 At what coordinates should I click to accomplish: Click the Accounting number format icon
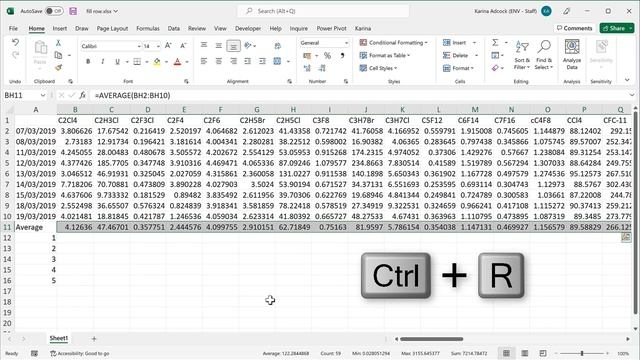pos(307,56)
